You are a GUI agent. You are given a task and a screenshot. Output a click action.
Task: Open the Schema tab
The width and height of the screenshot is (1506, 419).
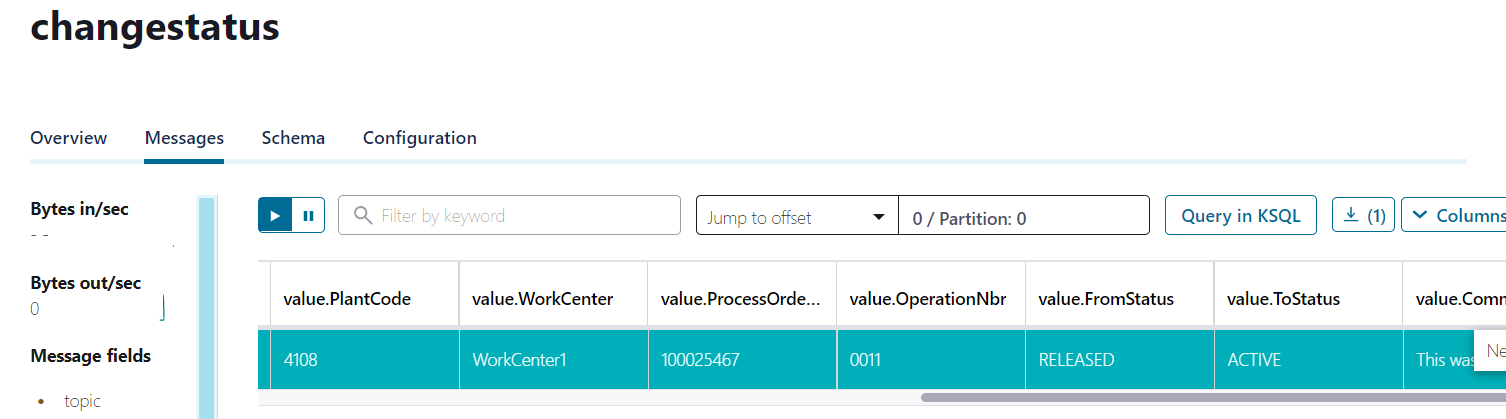pos(293,138)
